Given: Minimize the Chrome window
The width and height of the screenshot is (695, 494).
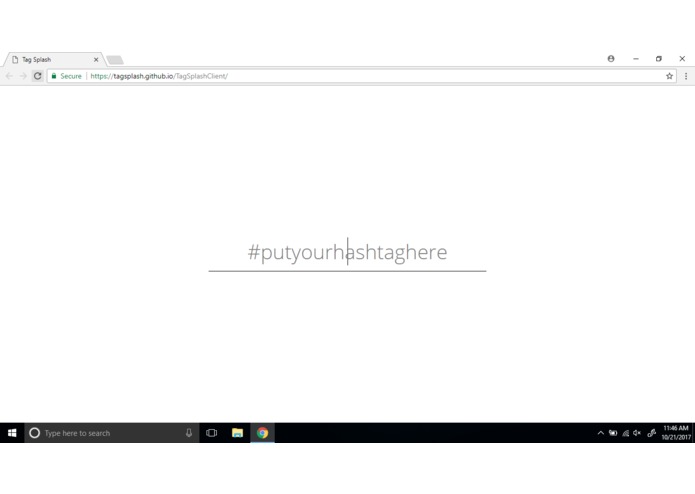Looking at the screenshot, I should (636, 58).
